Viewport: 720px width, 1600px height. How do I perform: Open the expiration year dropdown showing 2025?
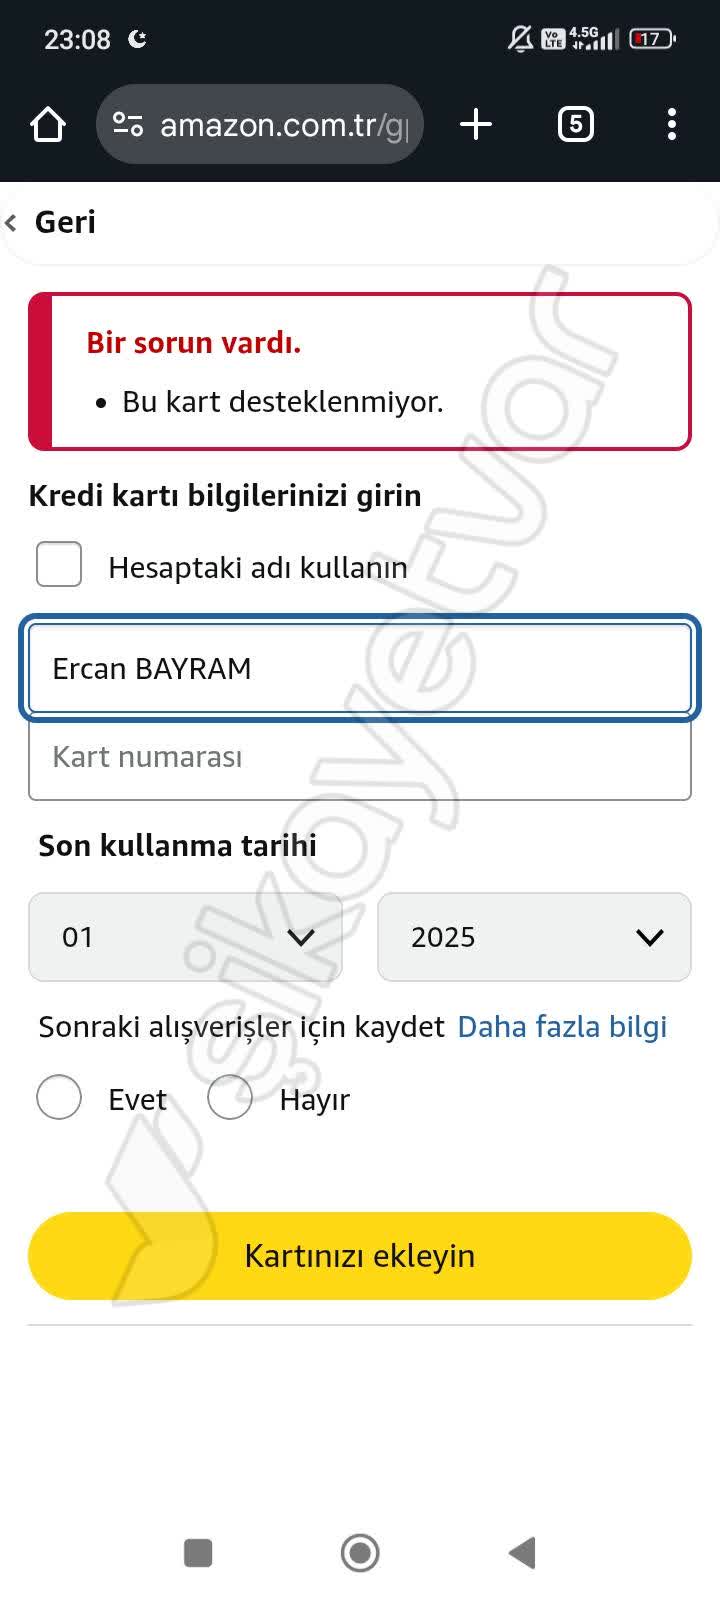(x=533, y=937)
